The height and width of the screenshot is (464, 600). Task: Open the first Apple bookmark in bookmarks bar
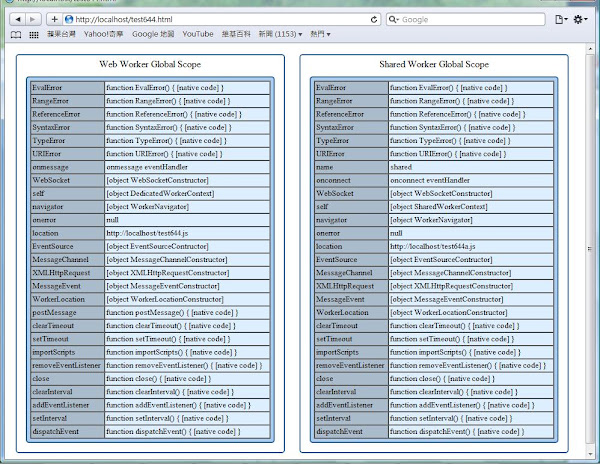point(61,34)
